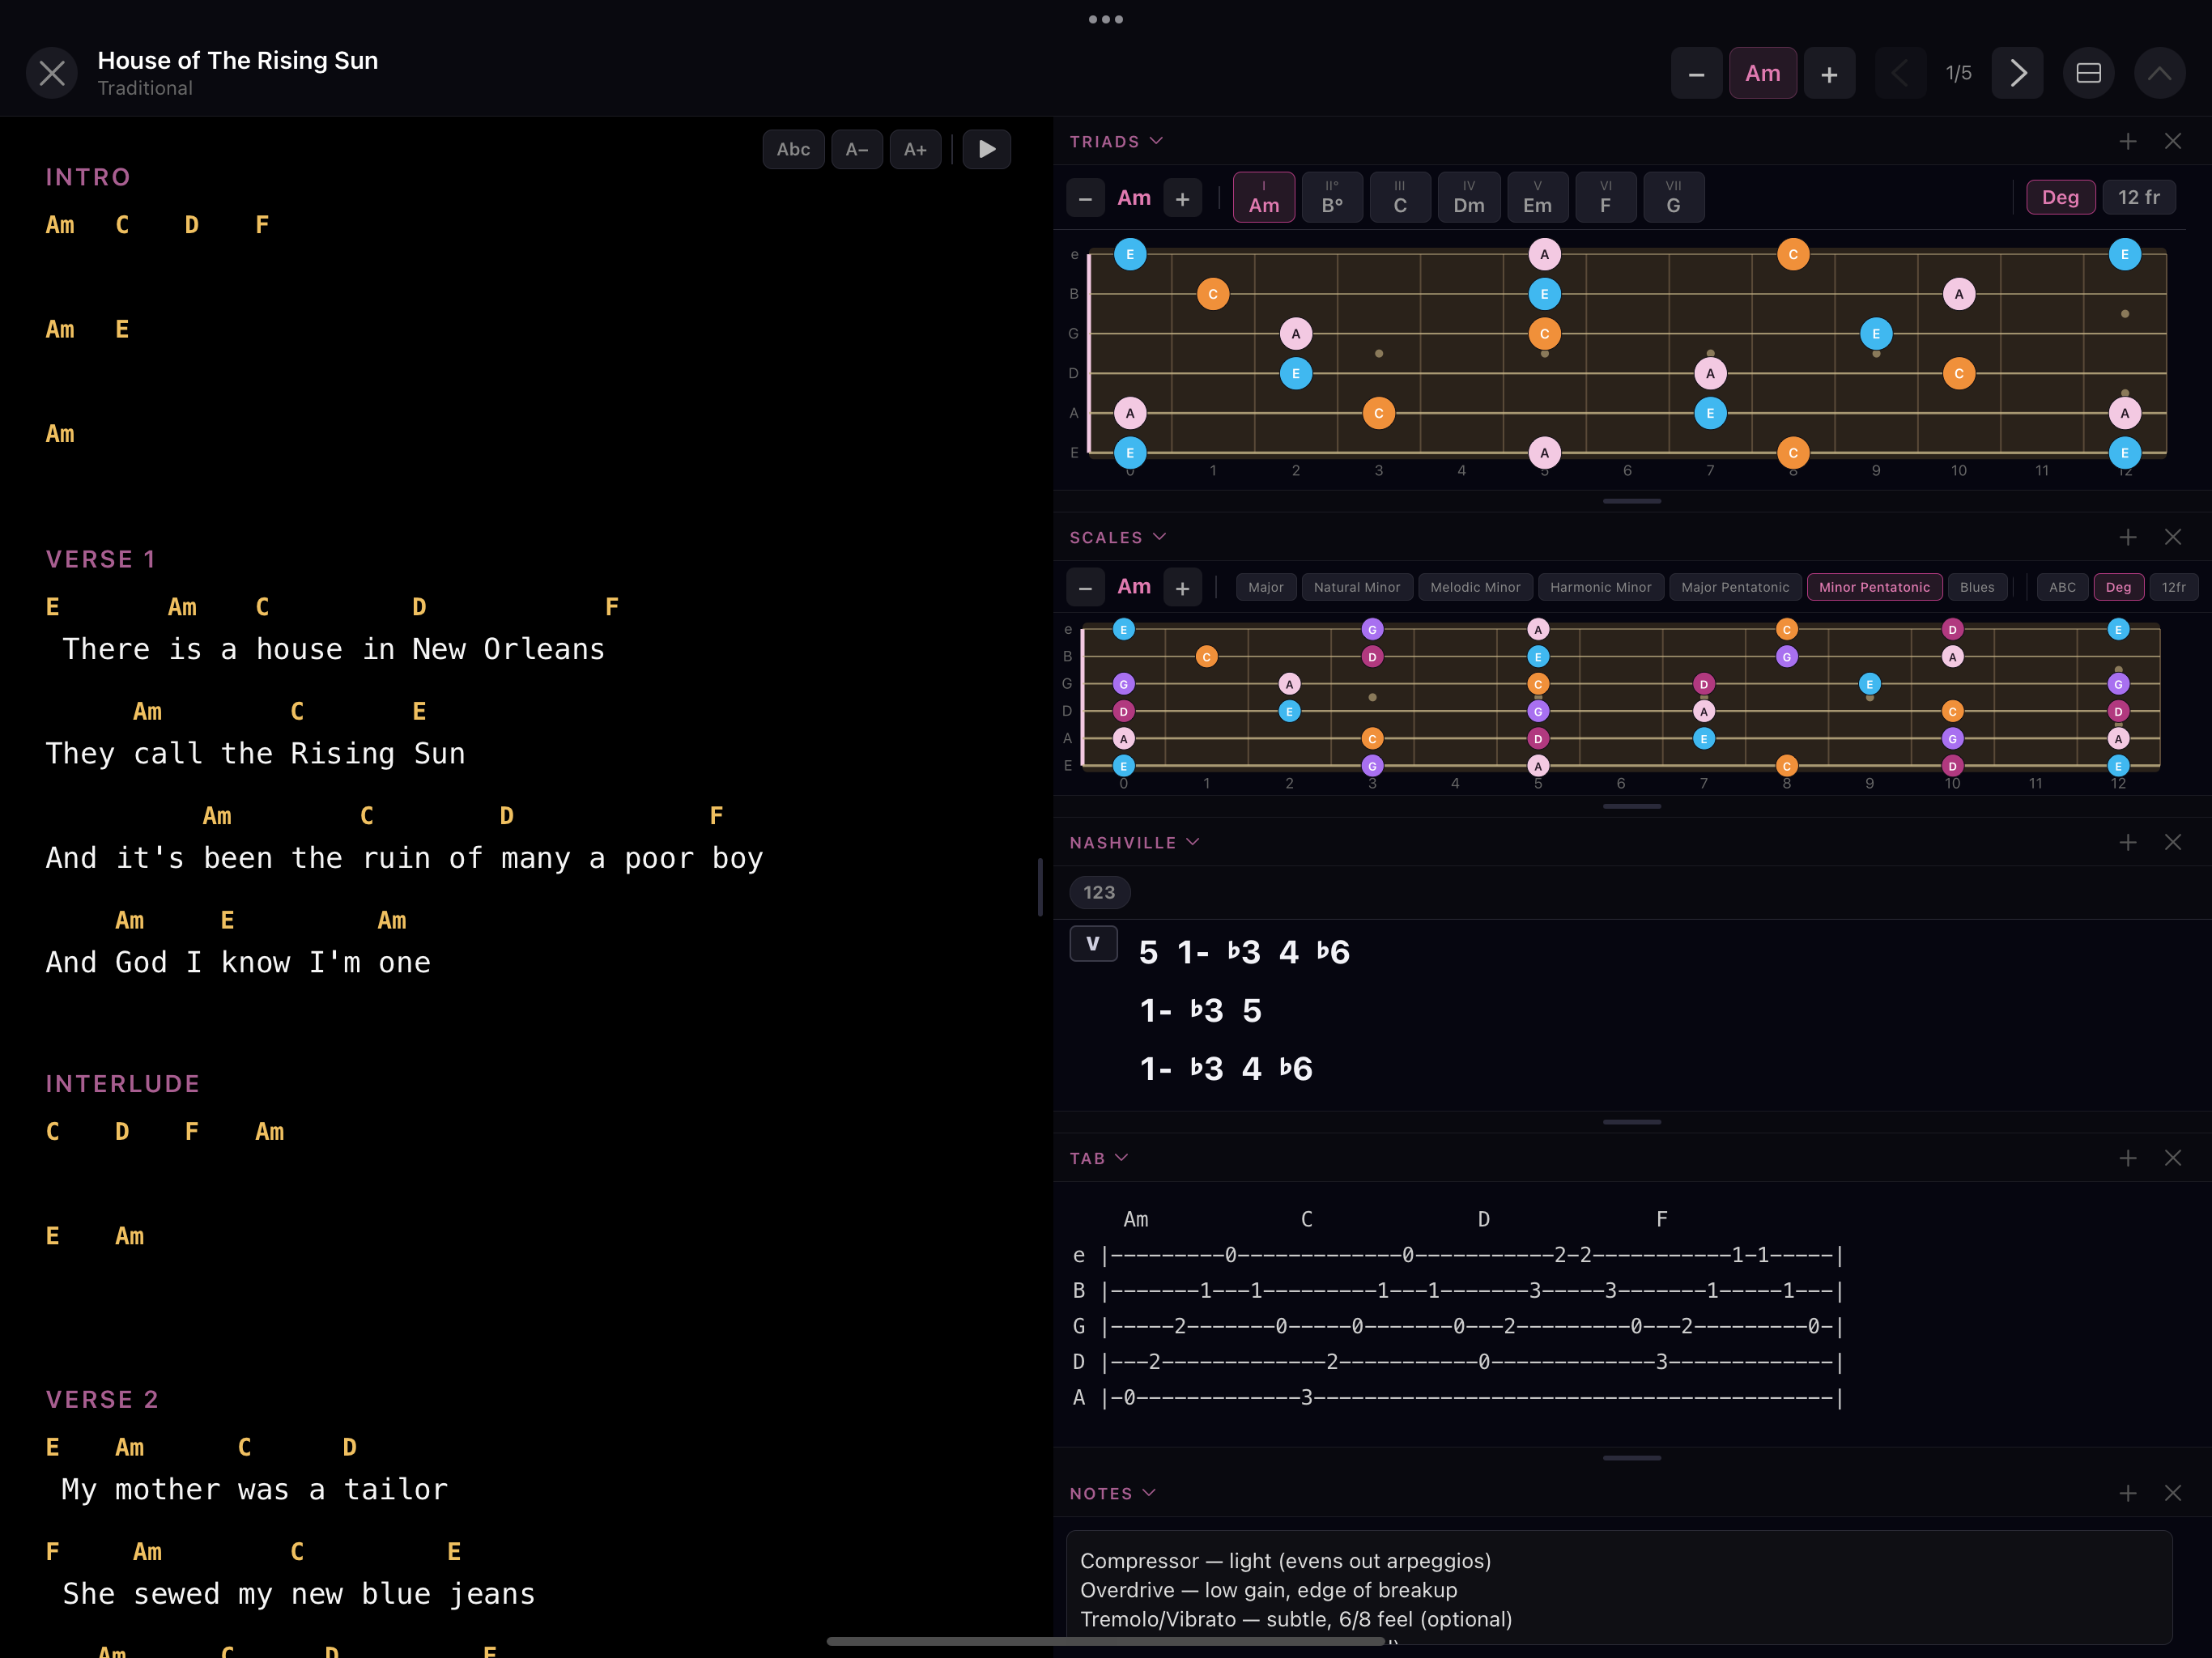Select the II° B° triad

[1332, 197]
